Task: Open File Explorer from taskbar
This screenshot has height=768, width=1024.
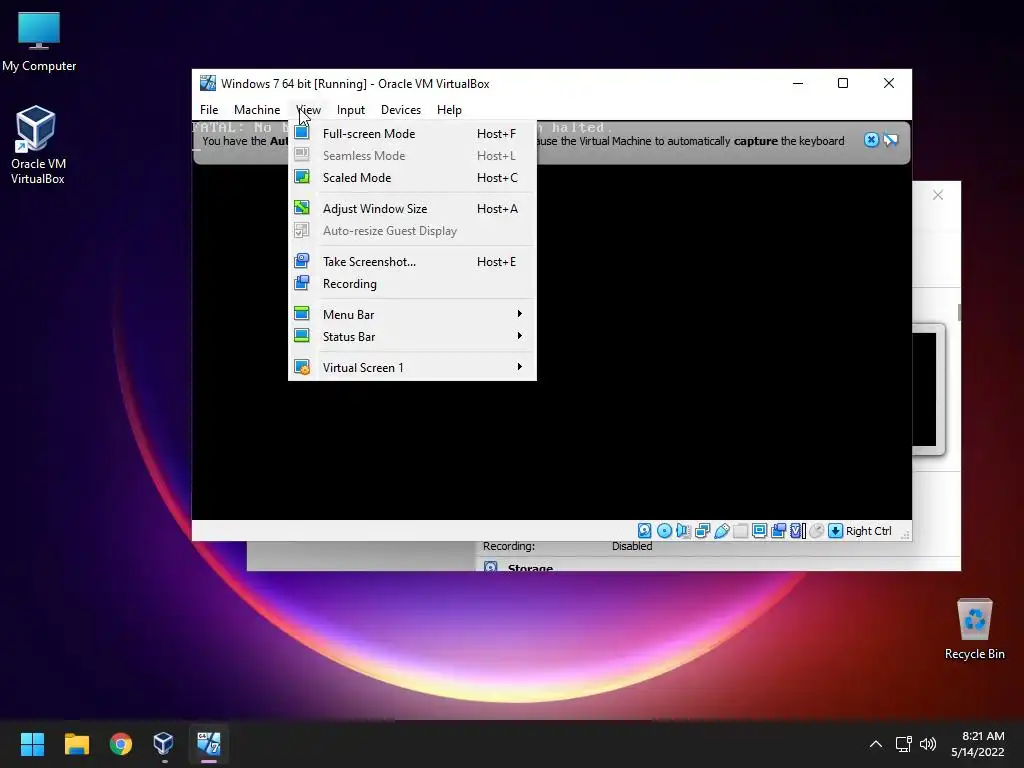Action: (x=76, y=744)
